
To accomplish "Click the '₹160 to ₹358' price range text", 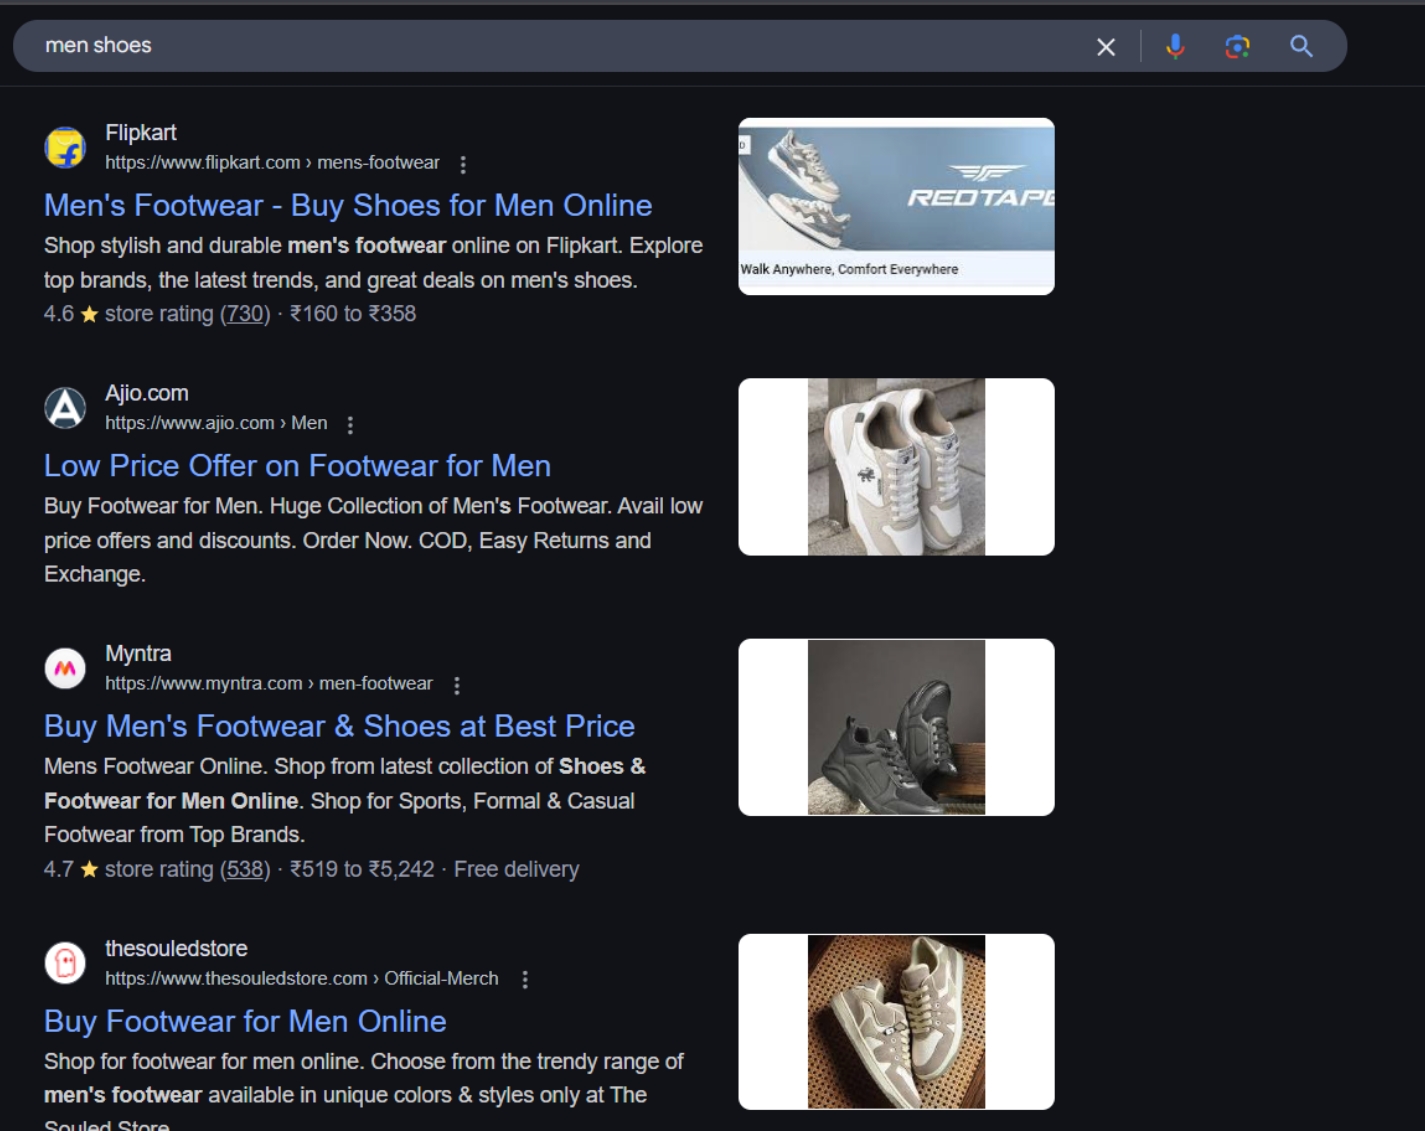I will point(353,314).
